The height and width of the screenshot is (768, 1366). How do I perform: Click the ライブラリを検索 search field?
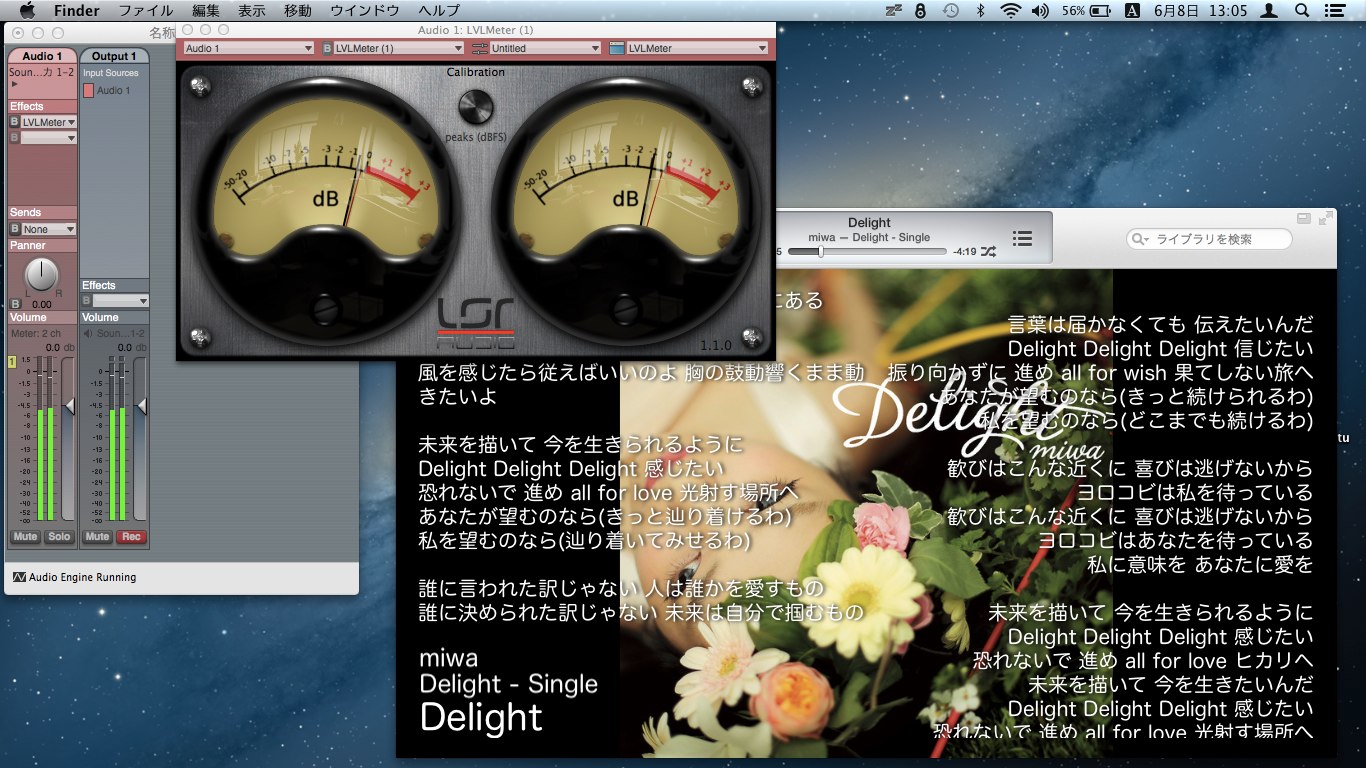coord(1209,239)
